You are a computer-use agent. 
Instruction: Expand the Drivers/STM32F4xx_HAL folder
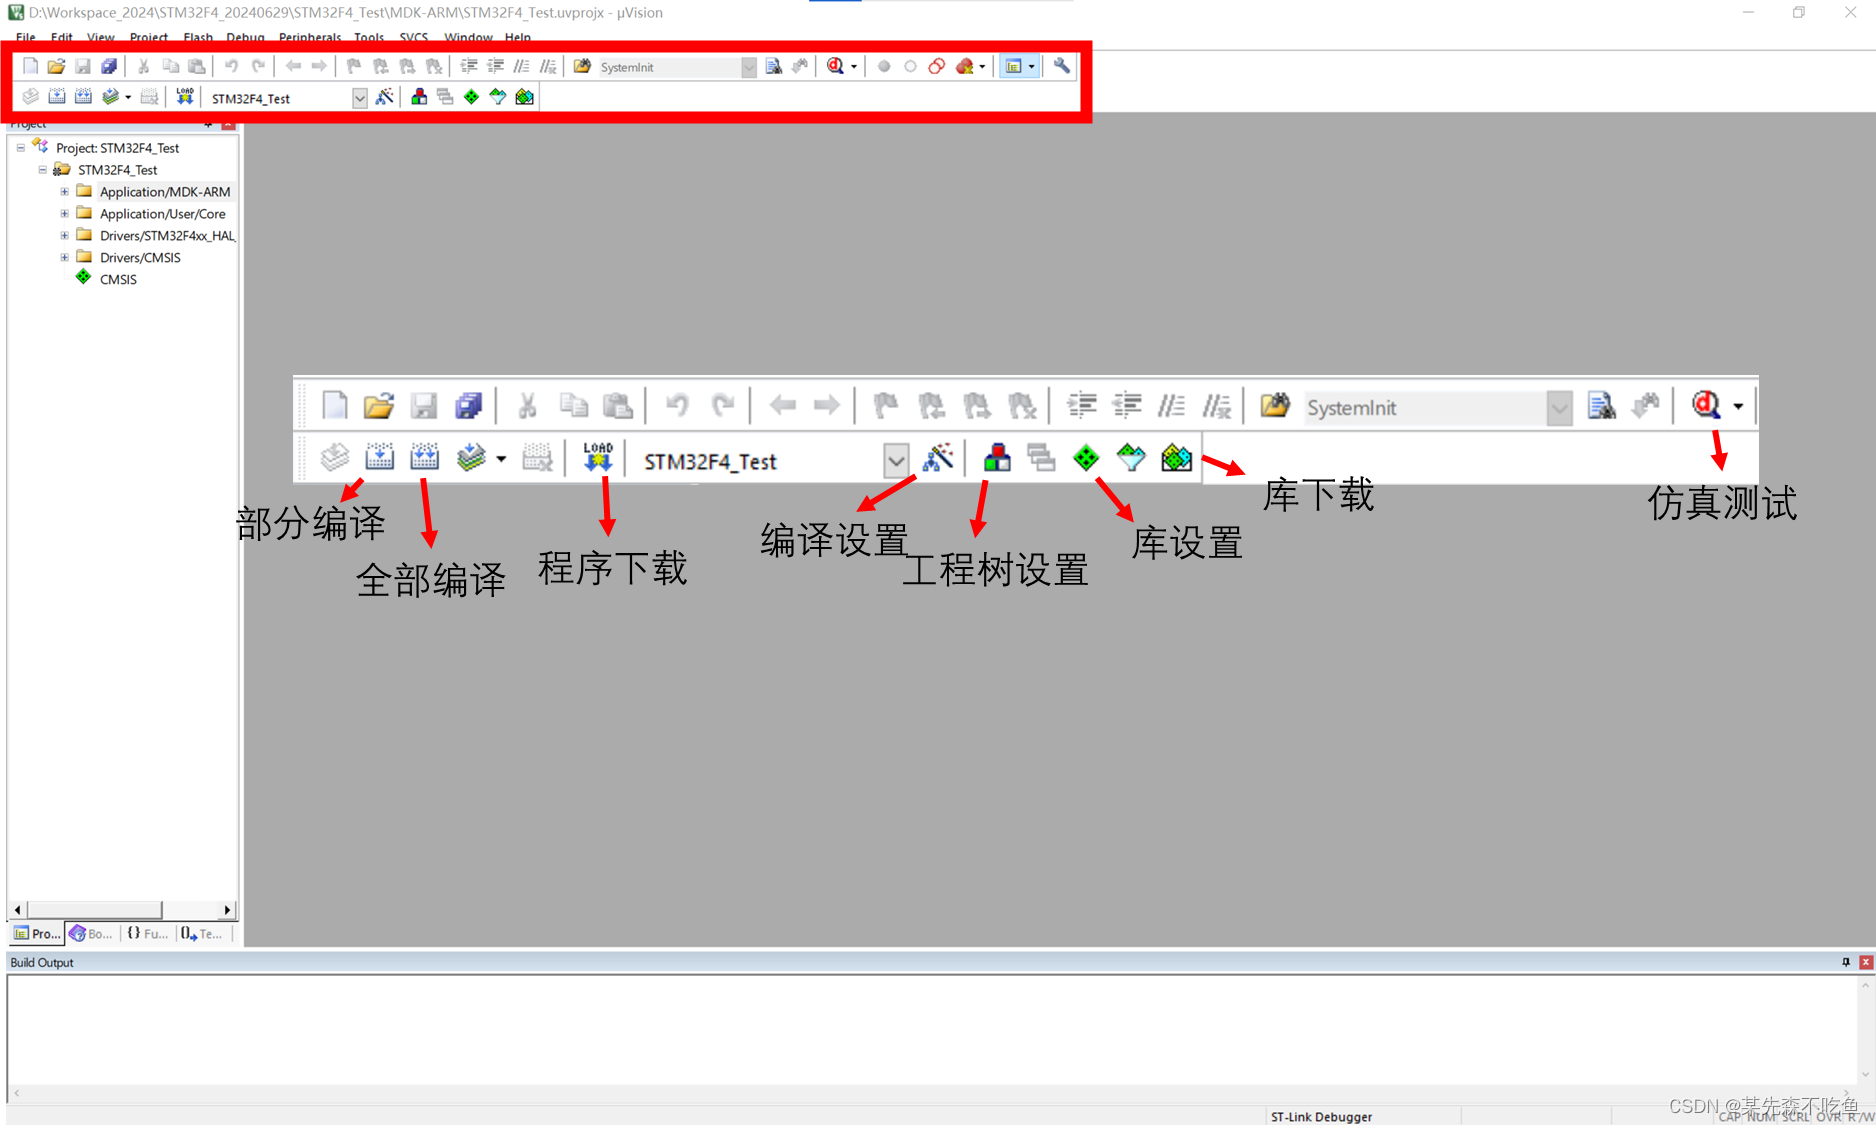pyautogui.click(x=64, y=235)
